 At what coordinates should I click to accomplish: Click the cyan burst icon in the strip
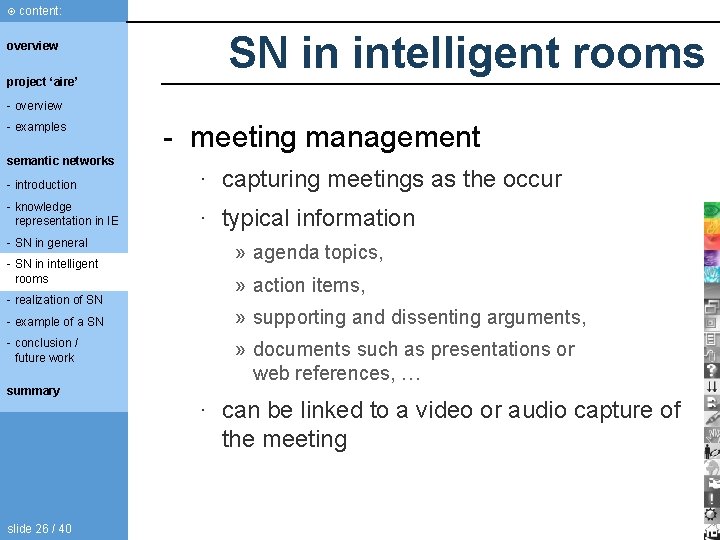tap(712, 274)
